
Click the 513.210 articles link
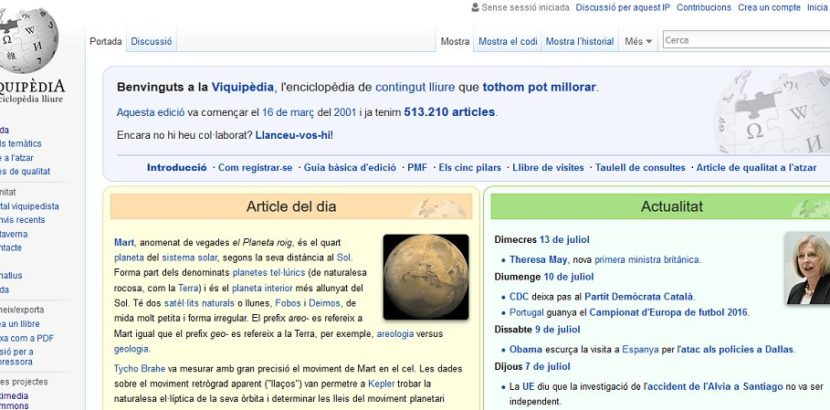pyautogui.click(x=449, y=112)
